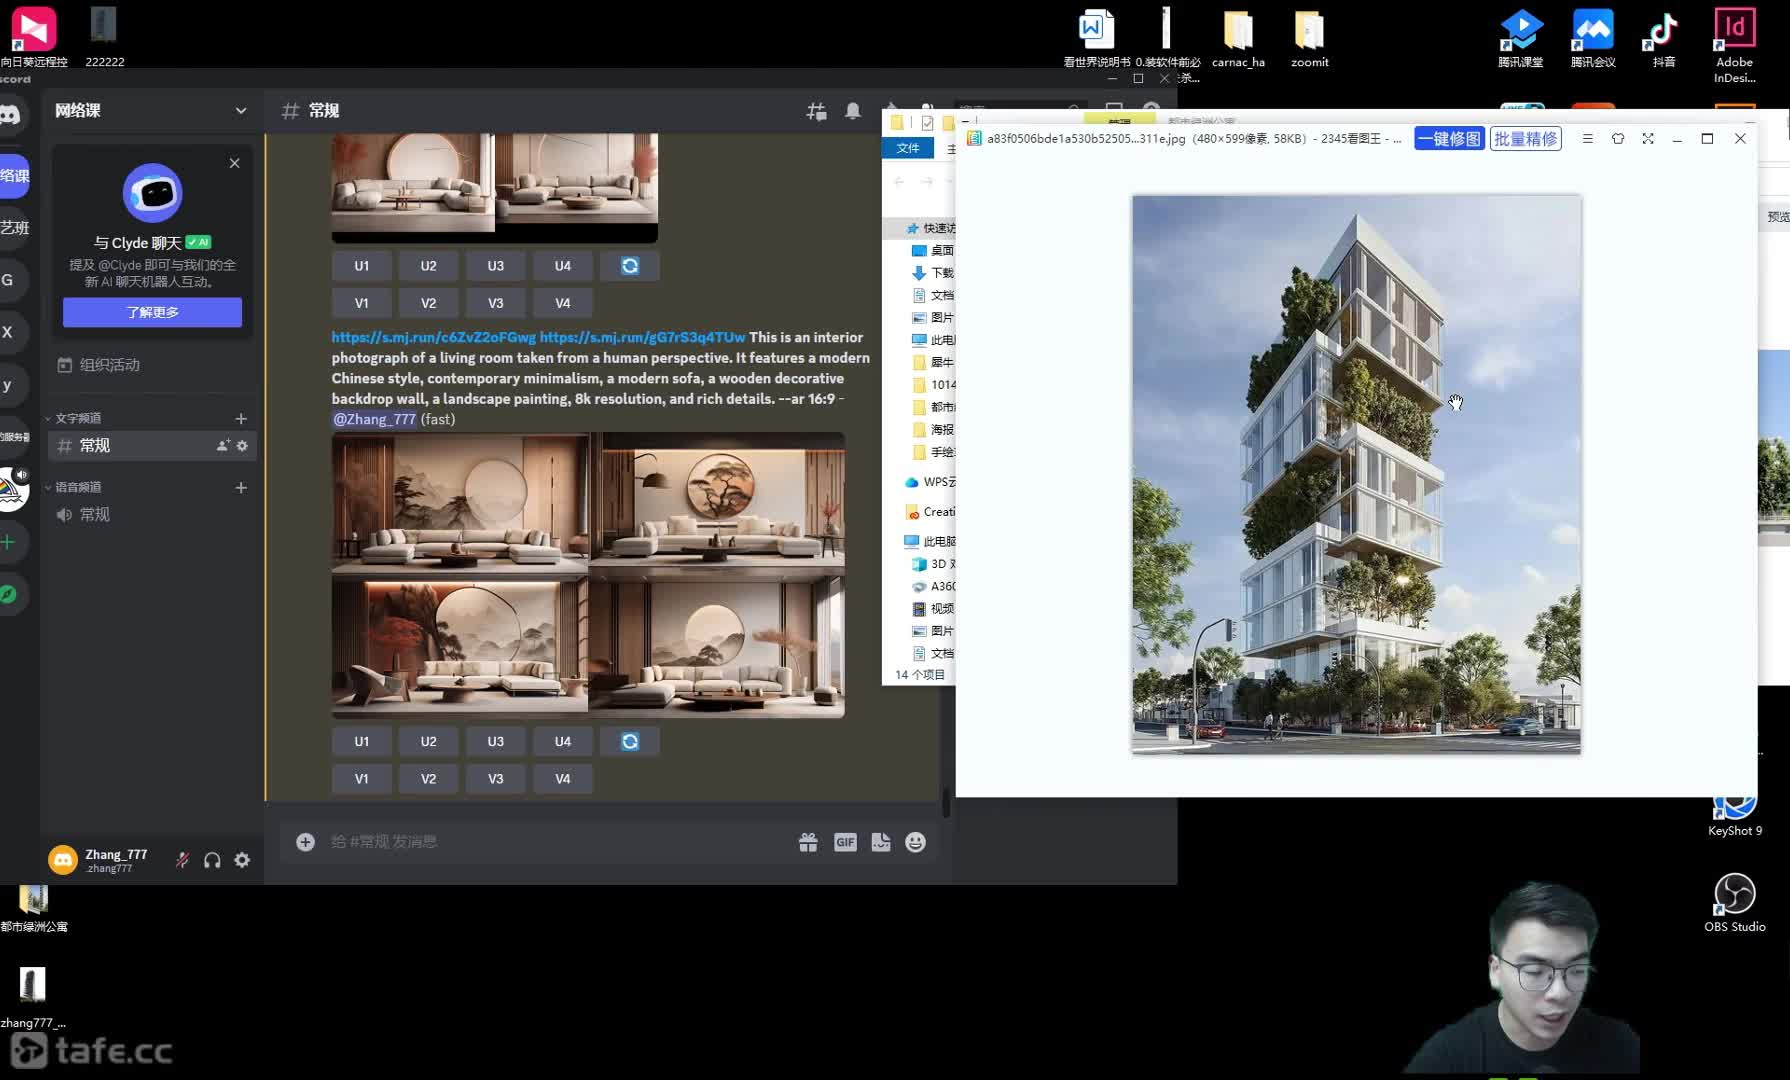Click 批量精修 button
Screen dimensions: 1790x1080
1526,139
